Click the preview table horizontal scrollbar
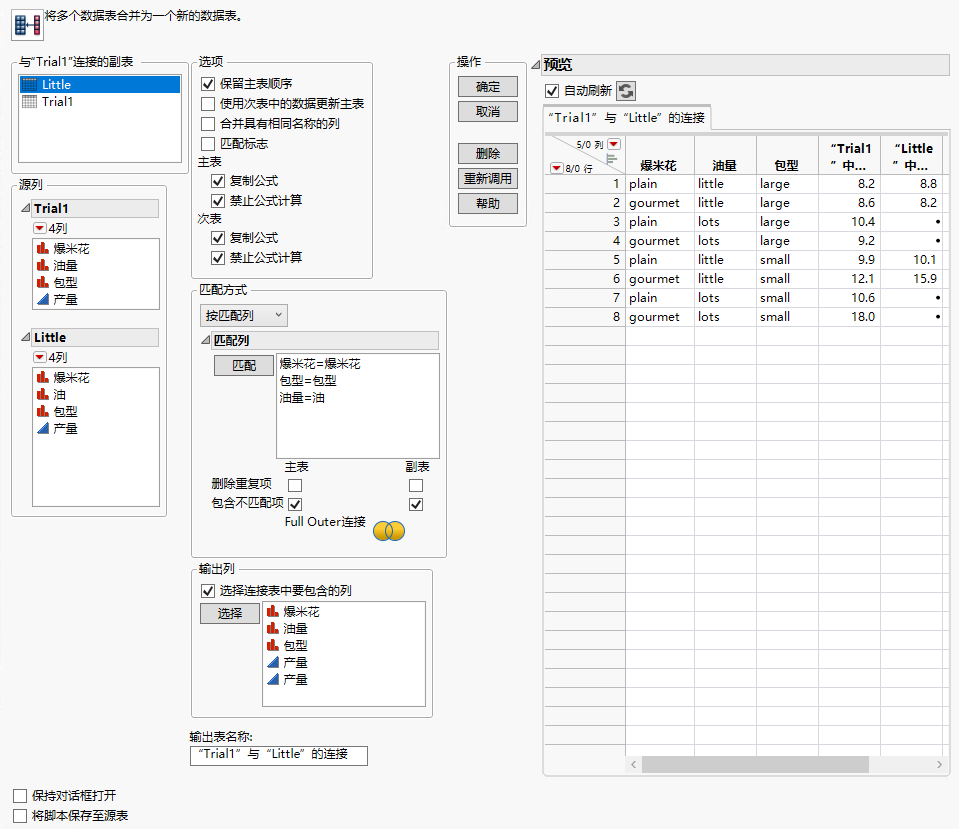Image resolution: width=959 pixels, height=829 pixels. pyautogui.click(x=755, y=764)
